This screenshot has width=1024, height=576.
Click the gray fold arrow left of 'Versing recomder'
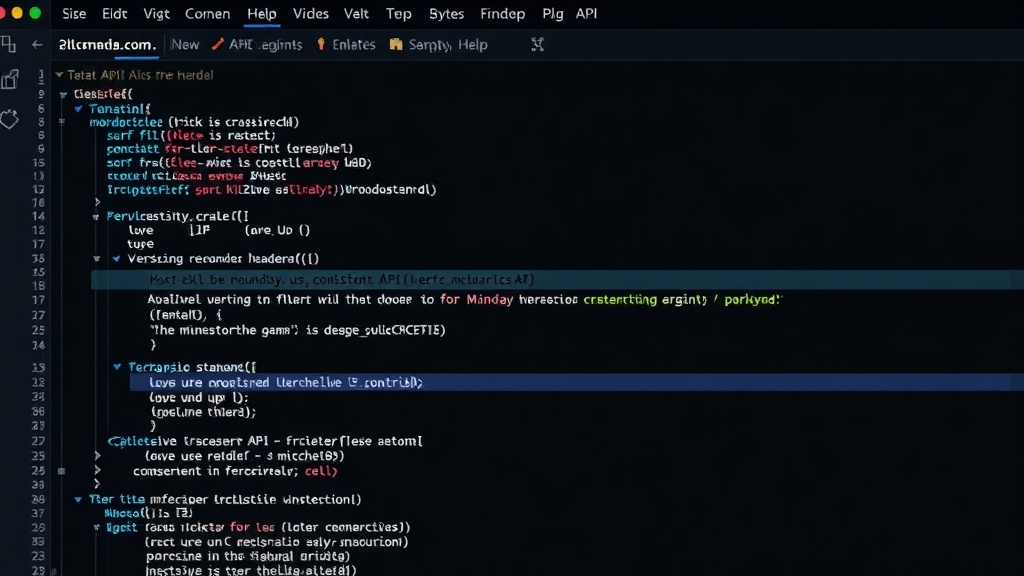[97, 259]
